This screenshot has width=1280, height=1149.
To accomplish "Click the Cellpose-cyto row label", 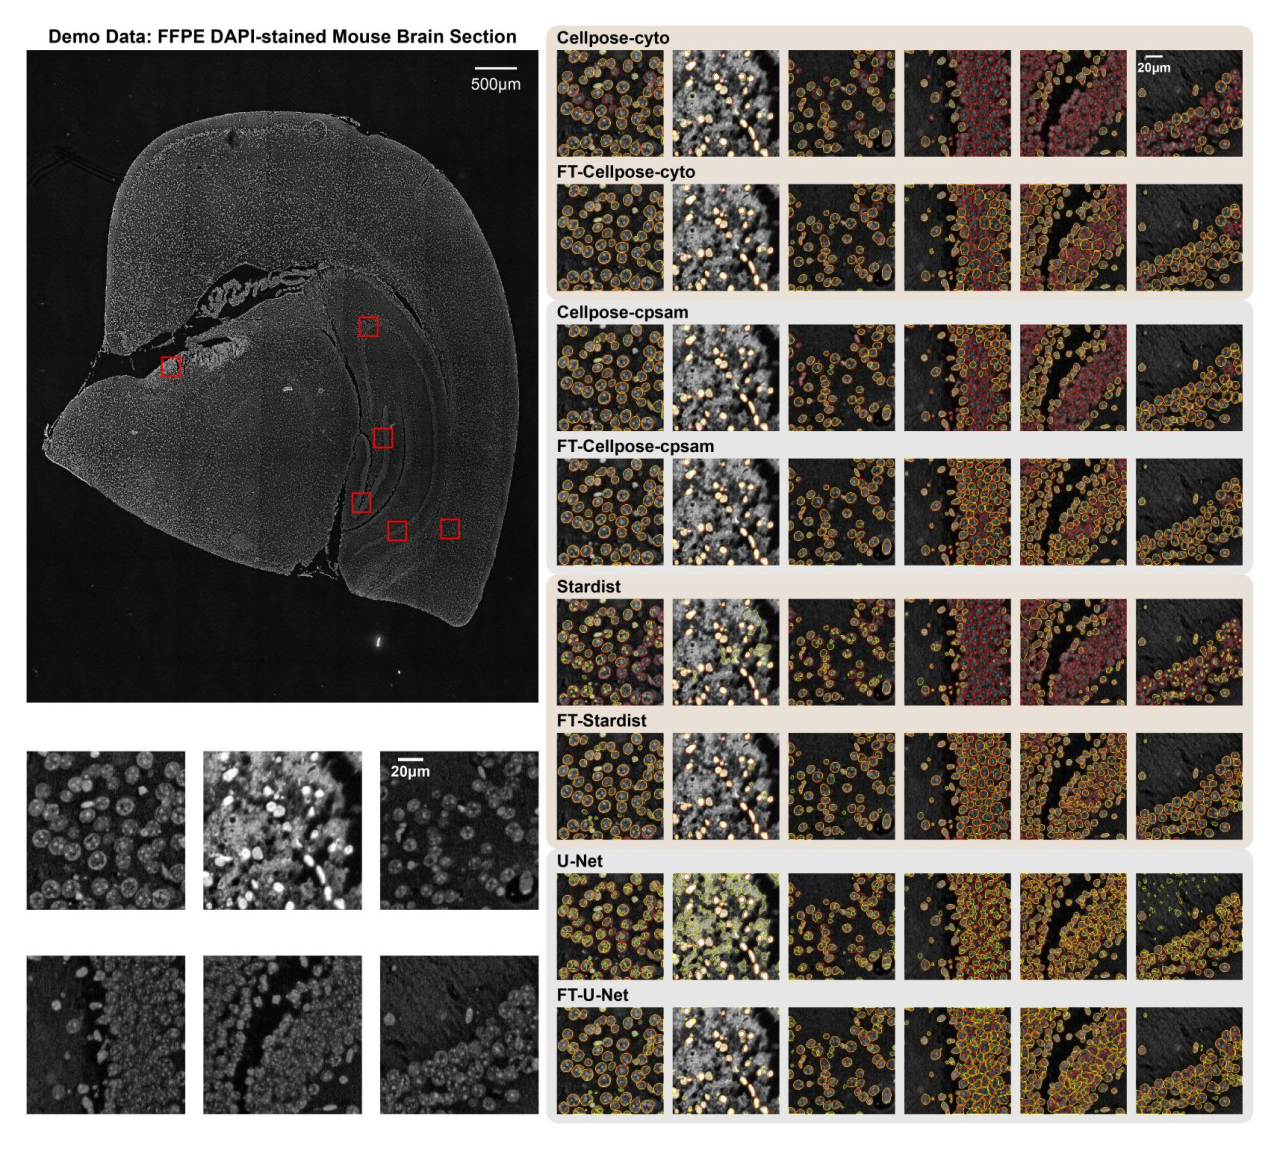I will [x=613, y=38].
